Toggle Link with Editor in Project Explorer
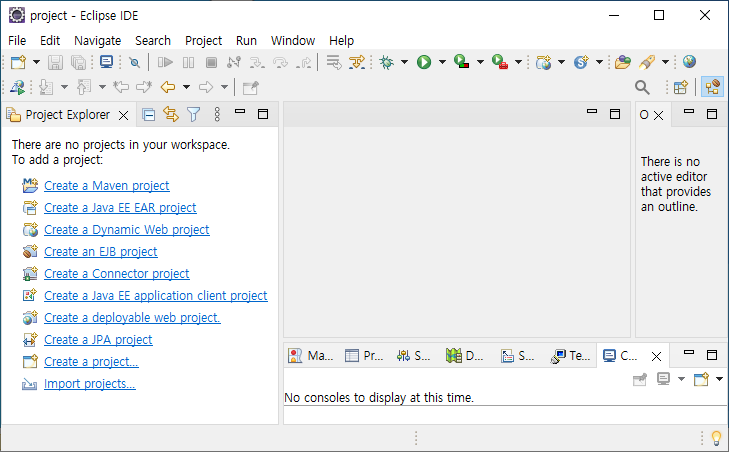This screenshot has height=452, width=729. click(x=171, y=114)
